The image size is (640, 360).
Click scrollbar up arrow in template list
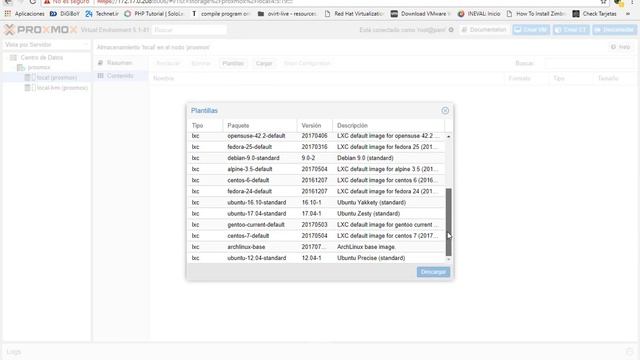point(449,136)
